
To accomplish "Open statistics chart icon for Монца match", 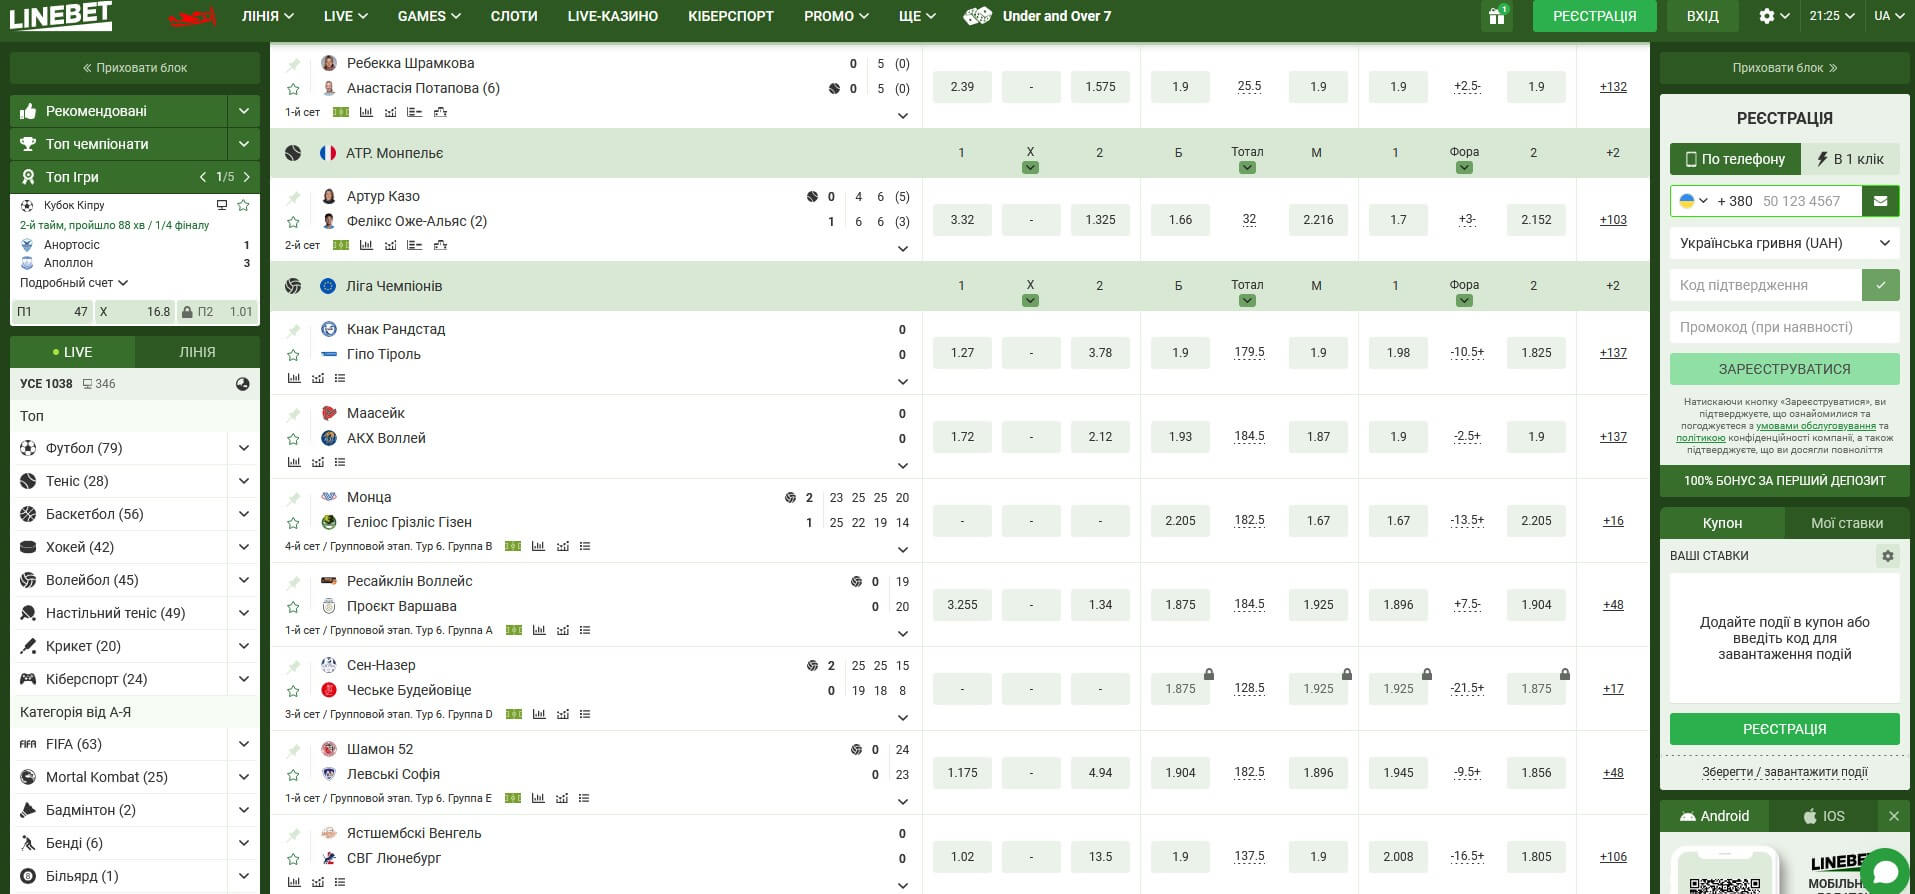I will (x=539, y=546).
